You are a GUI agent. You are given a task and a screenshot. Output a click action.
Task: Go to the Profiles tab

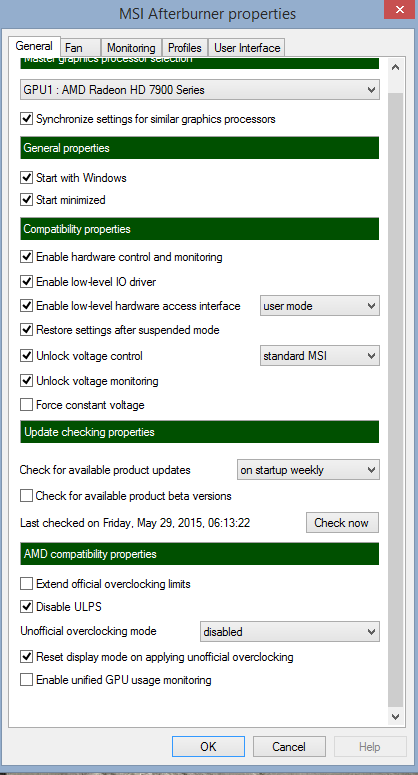click(x=185, y=48)
